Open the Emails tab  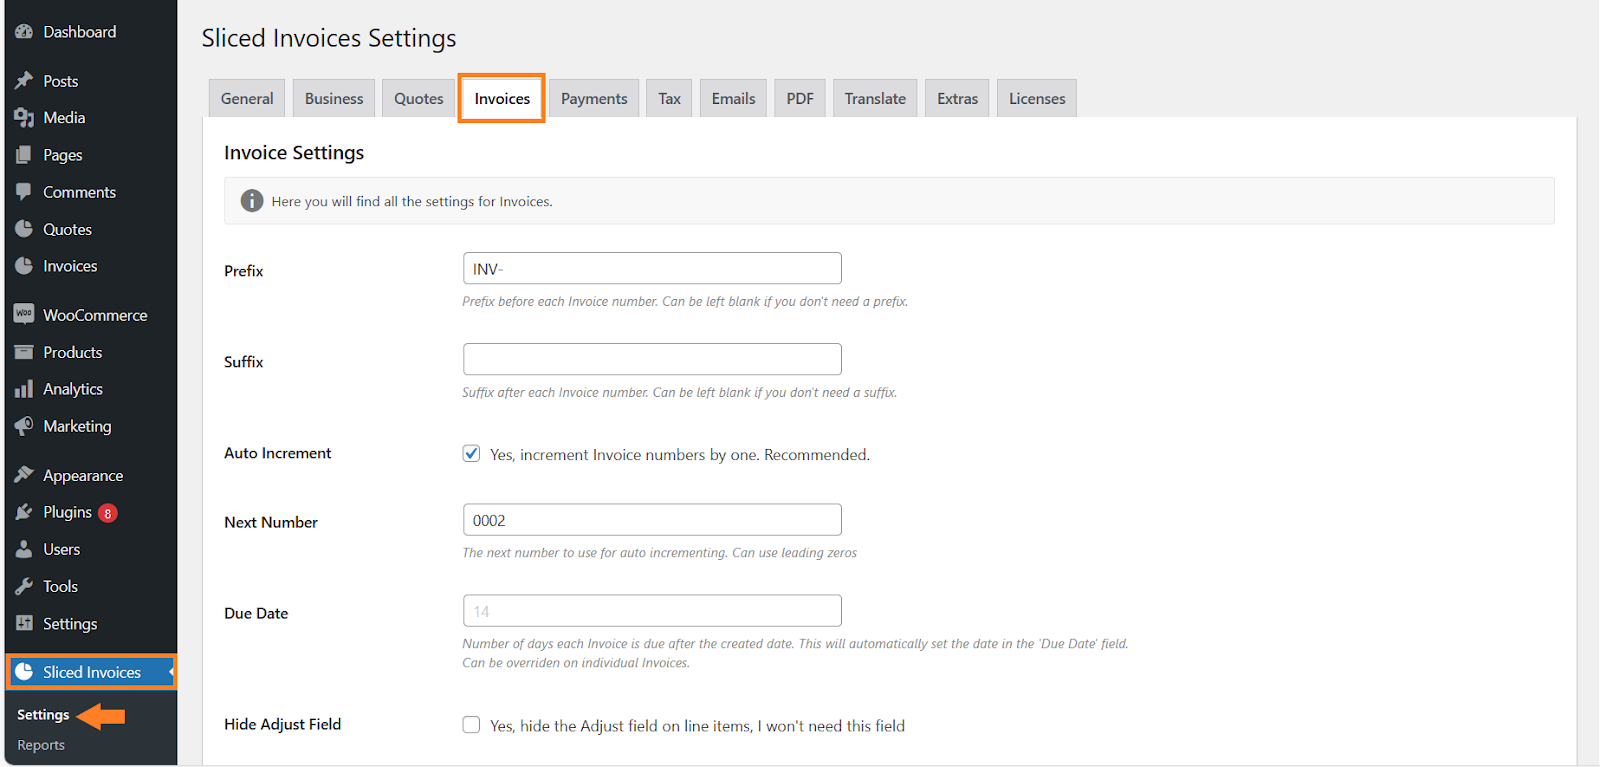[x=733, y=98]
